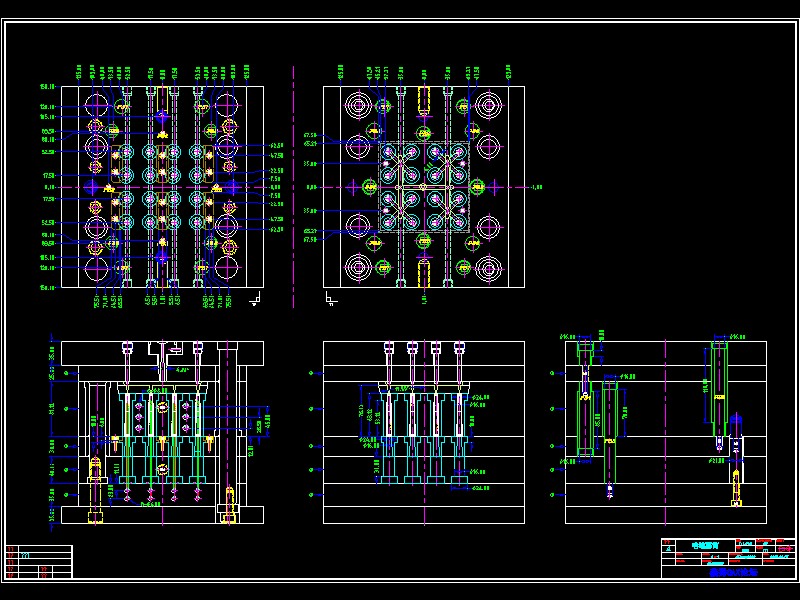Select the revision table in the bottom-left corner
Image resolution: width=800 pixels, height=600 pixels.
click(39, 561)
